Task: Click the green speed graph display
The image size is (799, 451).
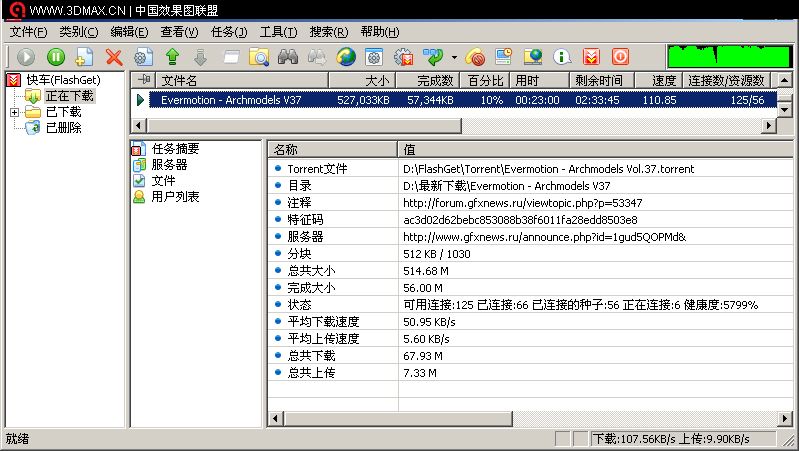Action: [x=729, y=57]
